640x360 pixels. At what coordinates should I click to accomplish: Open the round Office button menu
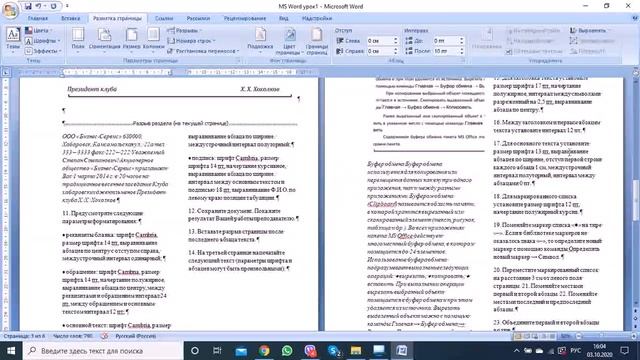coord(10,10)
